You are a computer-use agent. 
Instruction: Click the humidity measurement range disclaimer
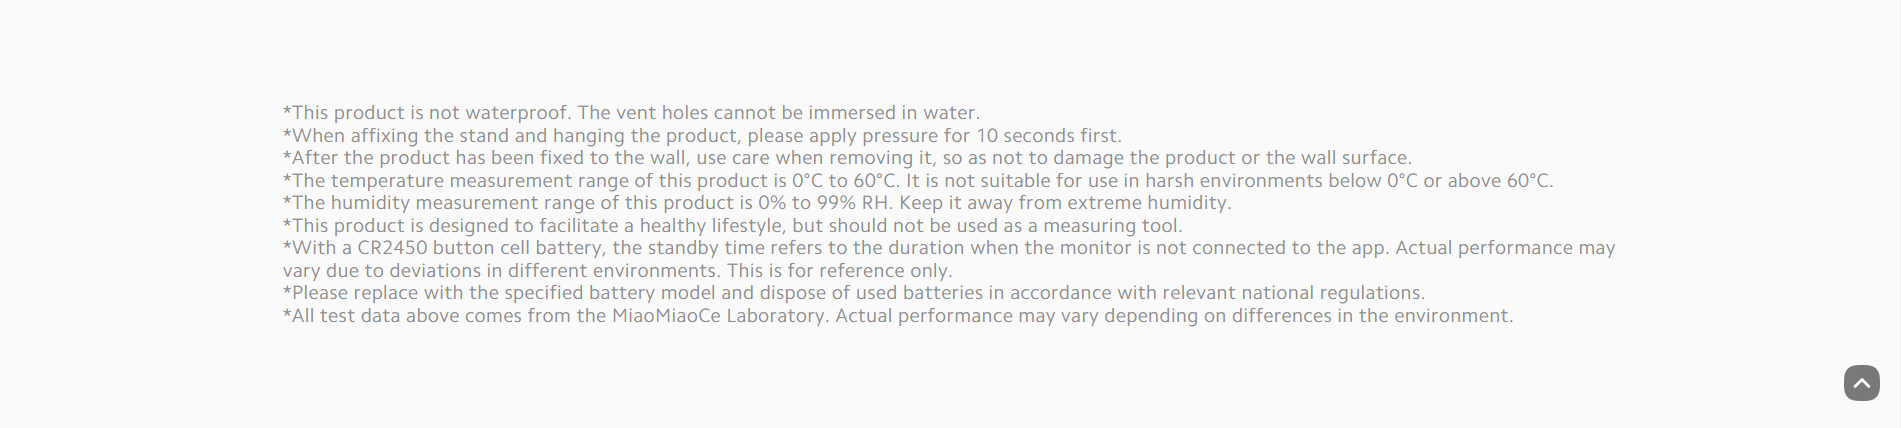point(757,203)
